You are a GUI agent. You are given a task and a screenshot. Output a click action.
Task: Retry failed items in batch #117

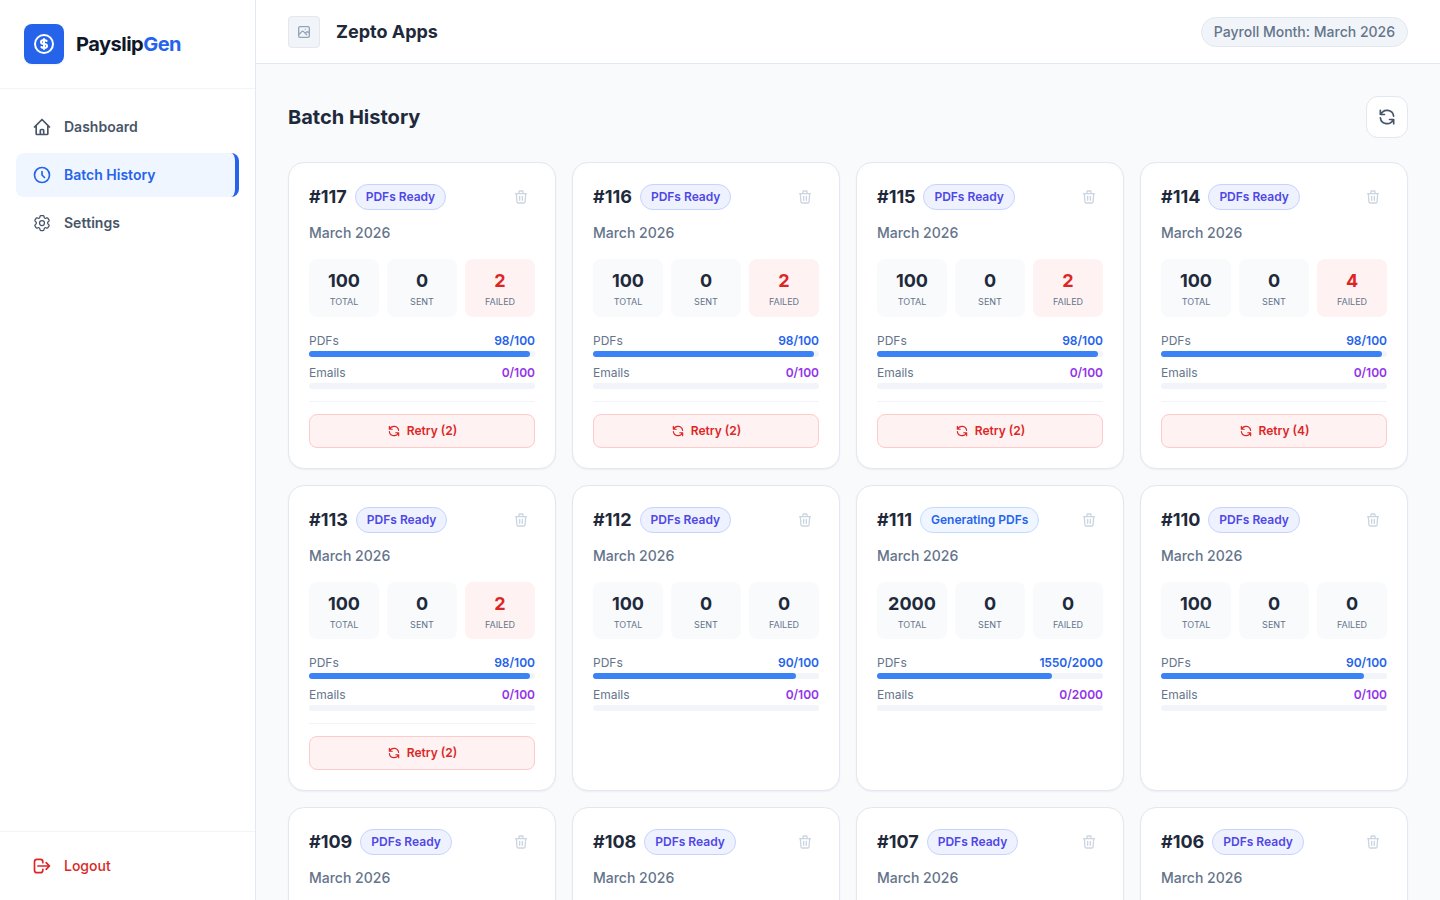(422, 431)
